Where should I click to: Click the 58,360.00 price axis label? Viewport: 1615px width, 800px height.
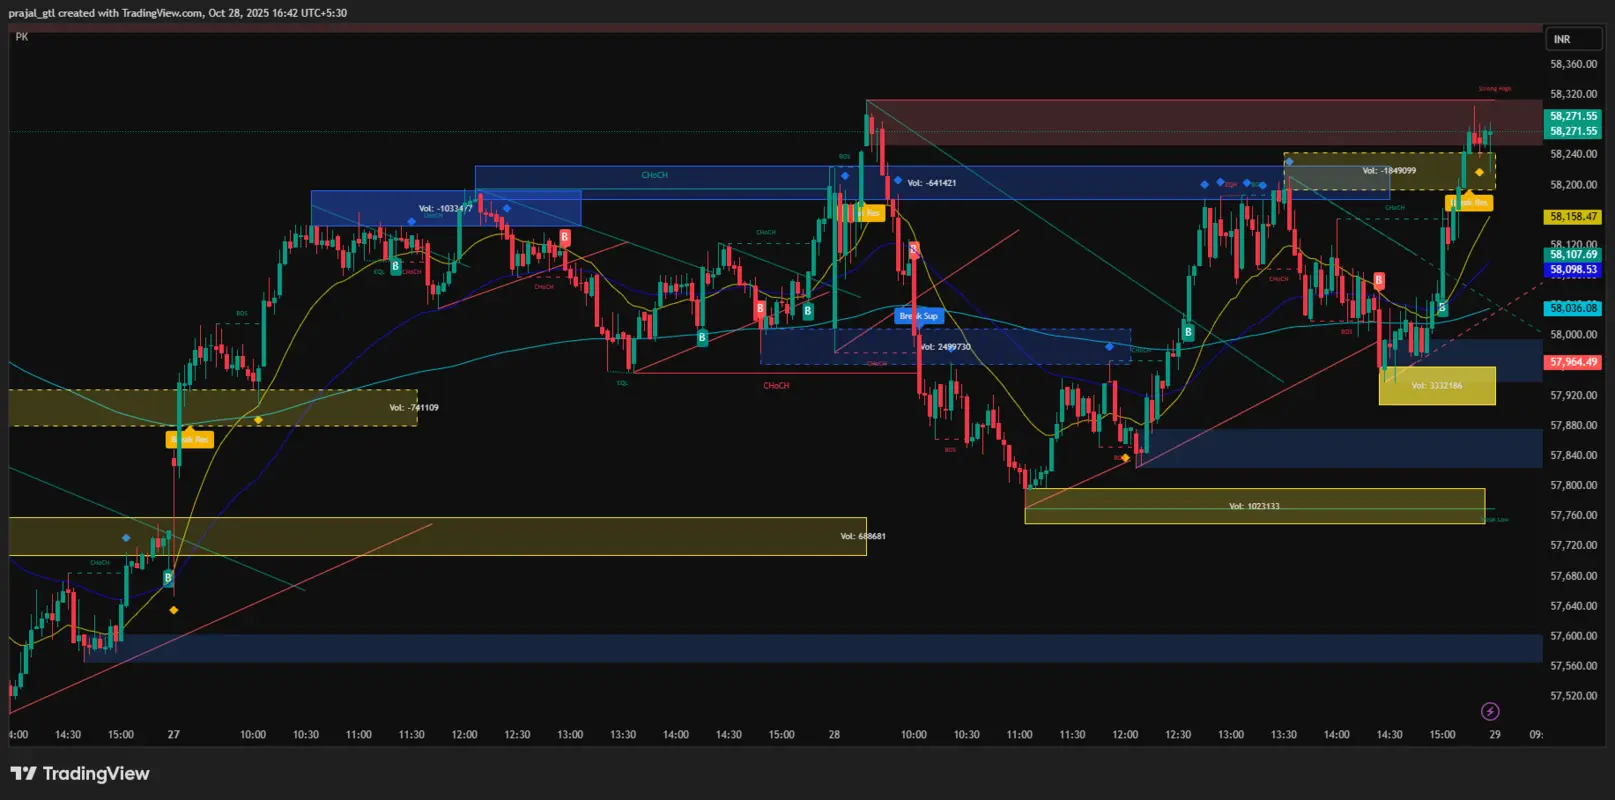[x=1573, y=64]
